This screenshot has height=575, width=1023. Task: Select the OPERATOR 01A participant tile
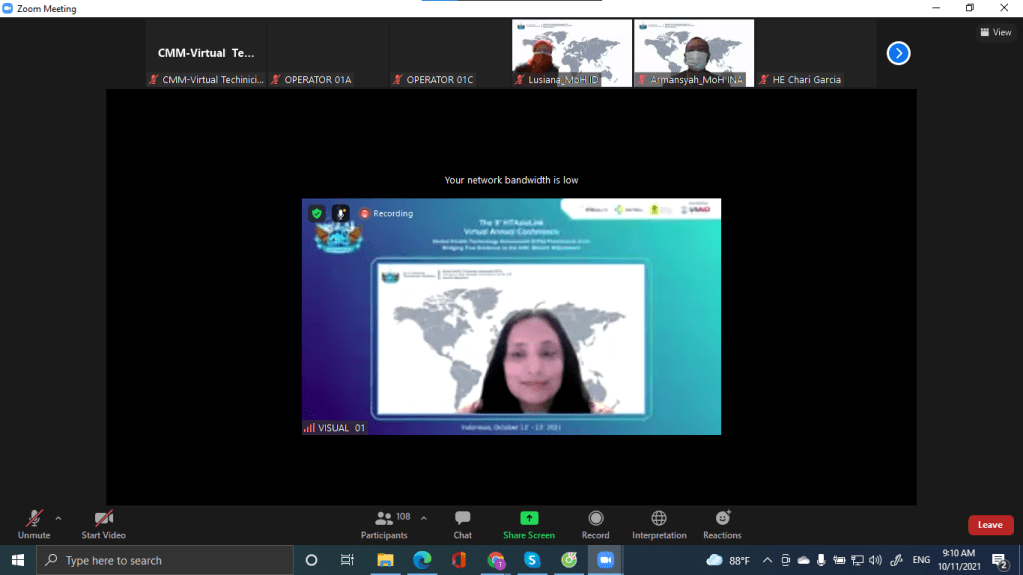(x=328, y=53)
